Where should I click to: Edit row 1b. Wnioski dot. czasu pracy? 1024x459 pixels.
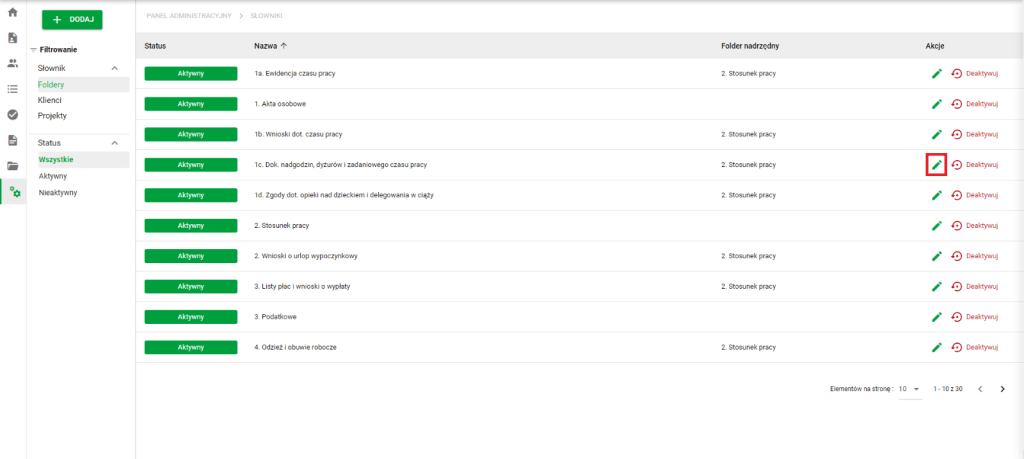click(x=936, y=135)
